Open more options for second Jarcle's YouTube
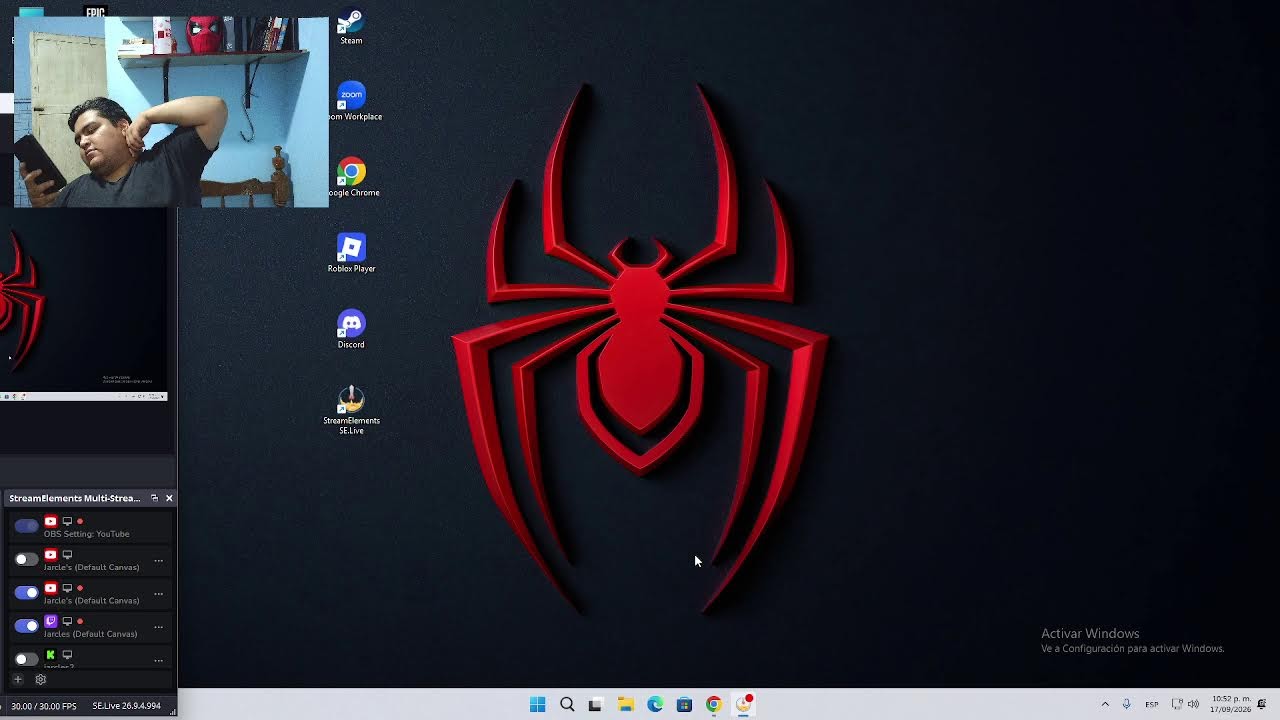The image size is (1280, 720). click(x=158, y=594)
